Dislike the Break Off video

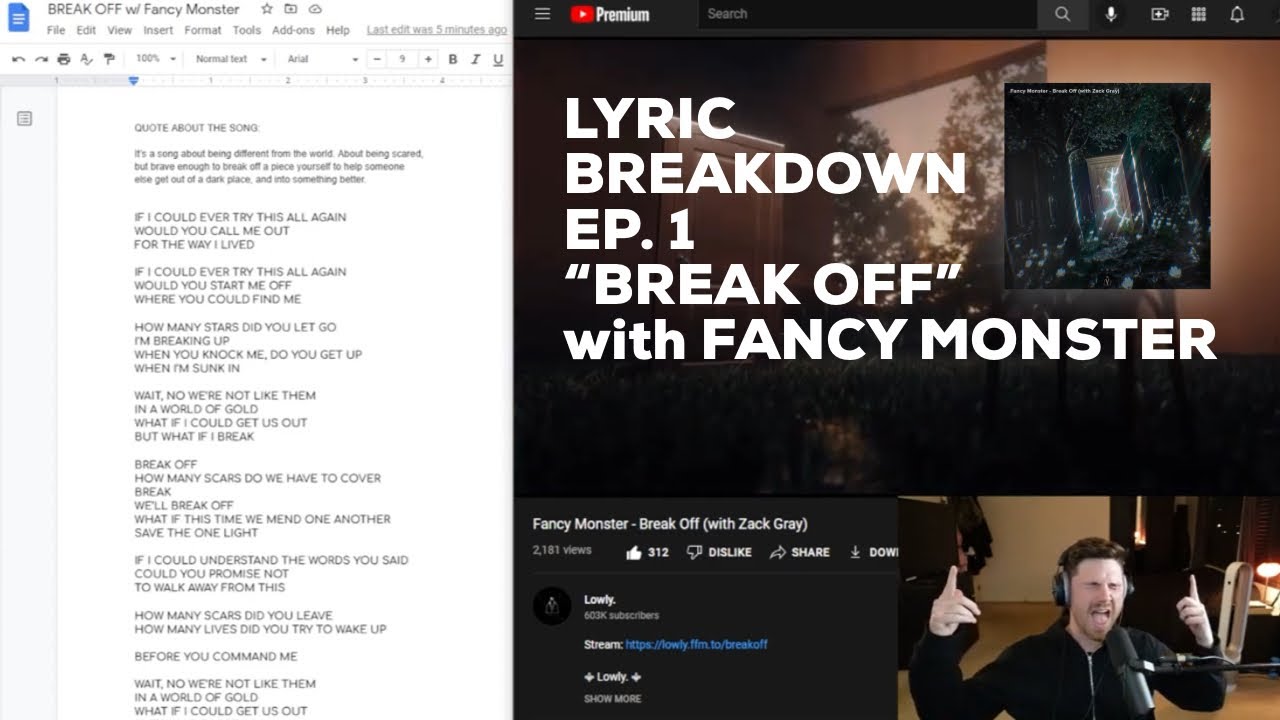[x=719, y=552]
